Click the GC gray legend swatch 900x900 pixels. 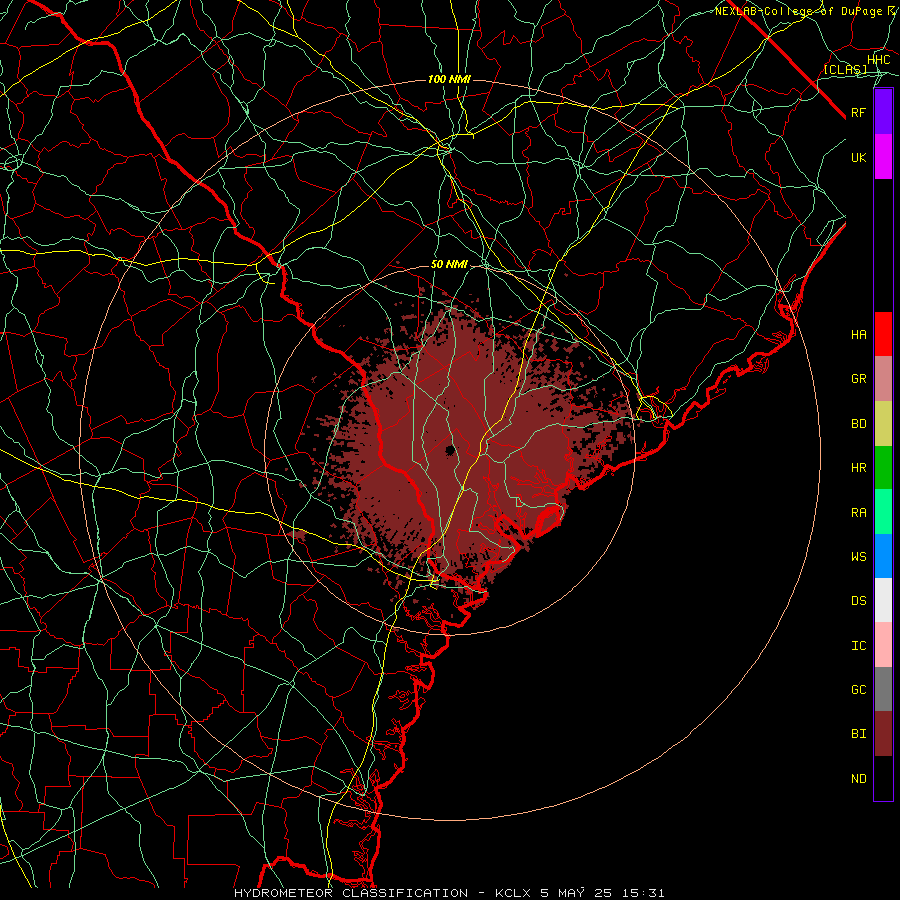click(883, 689)
